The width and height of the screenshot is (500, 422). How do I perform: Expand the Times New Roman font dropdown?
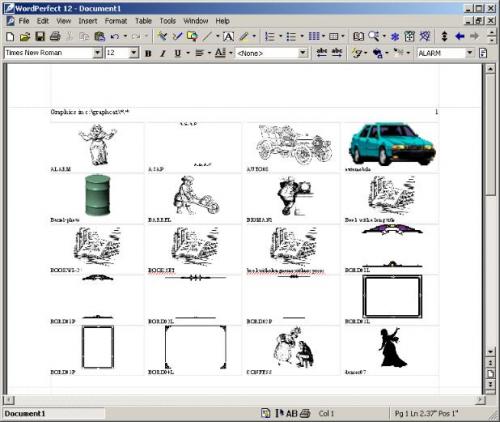97,53
